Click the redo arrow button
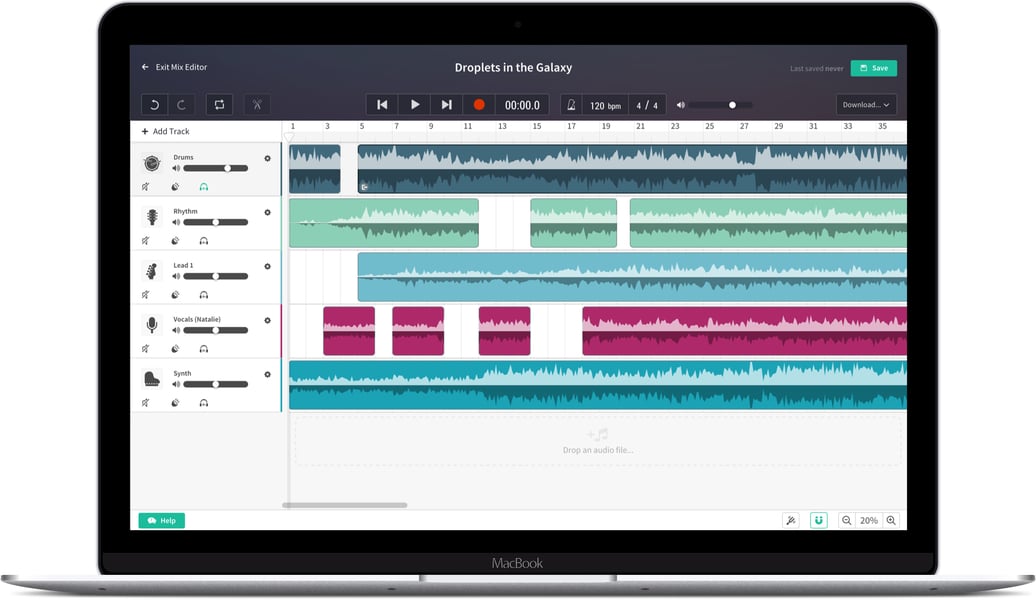Screen dimensions: 1036x600 coord(181,104)
